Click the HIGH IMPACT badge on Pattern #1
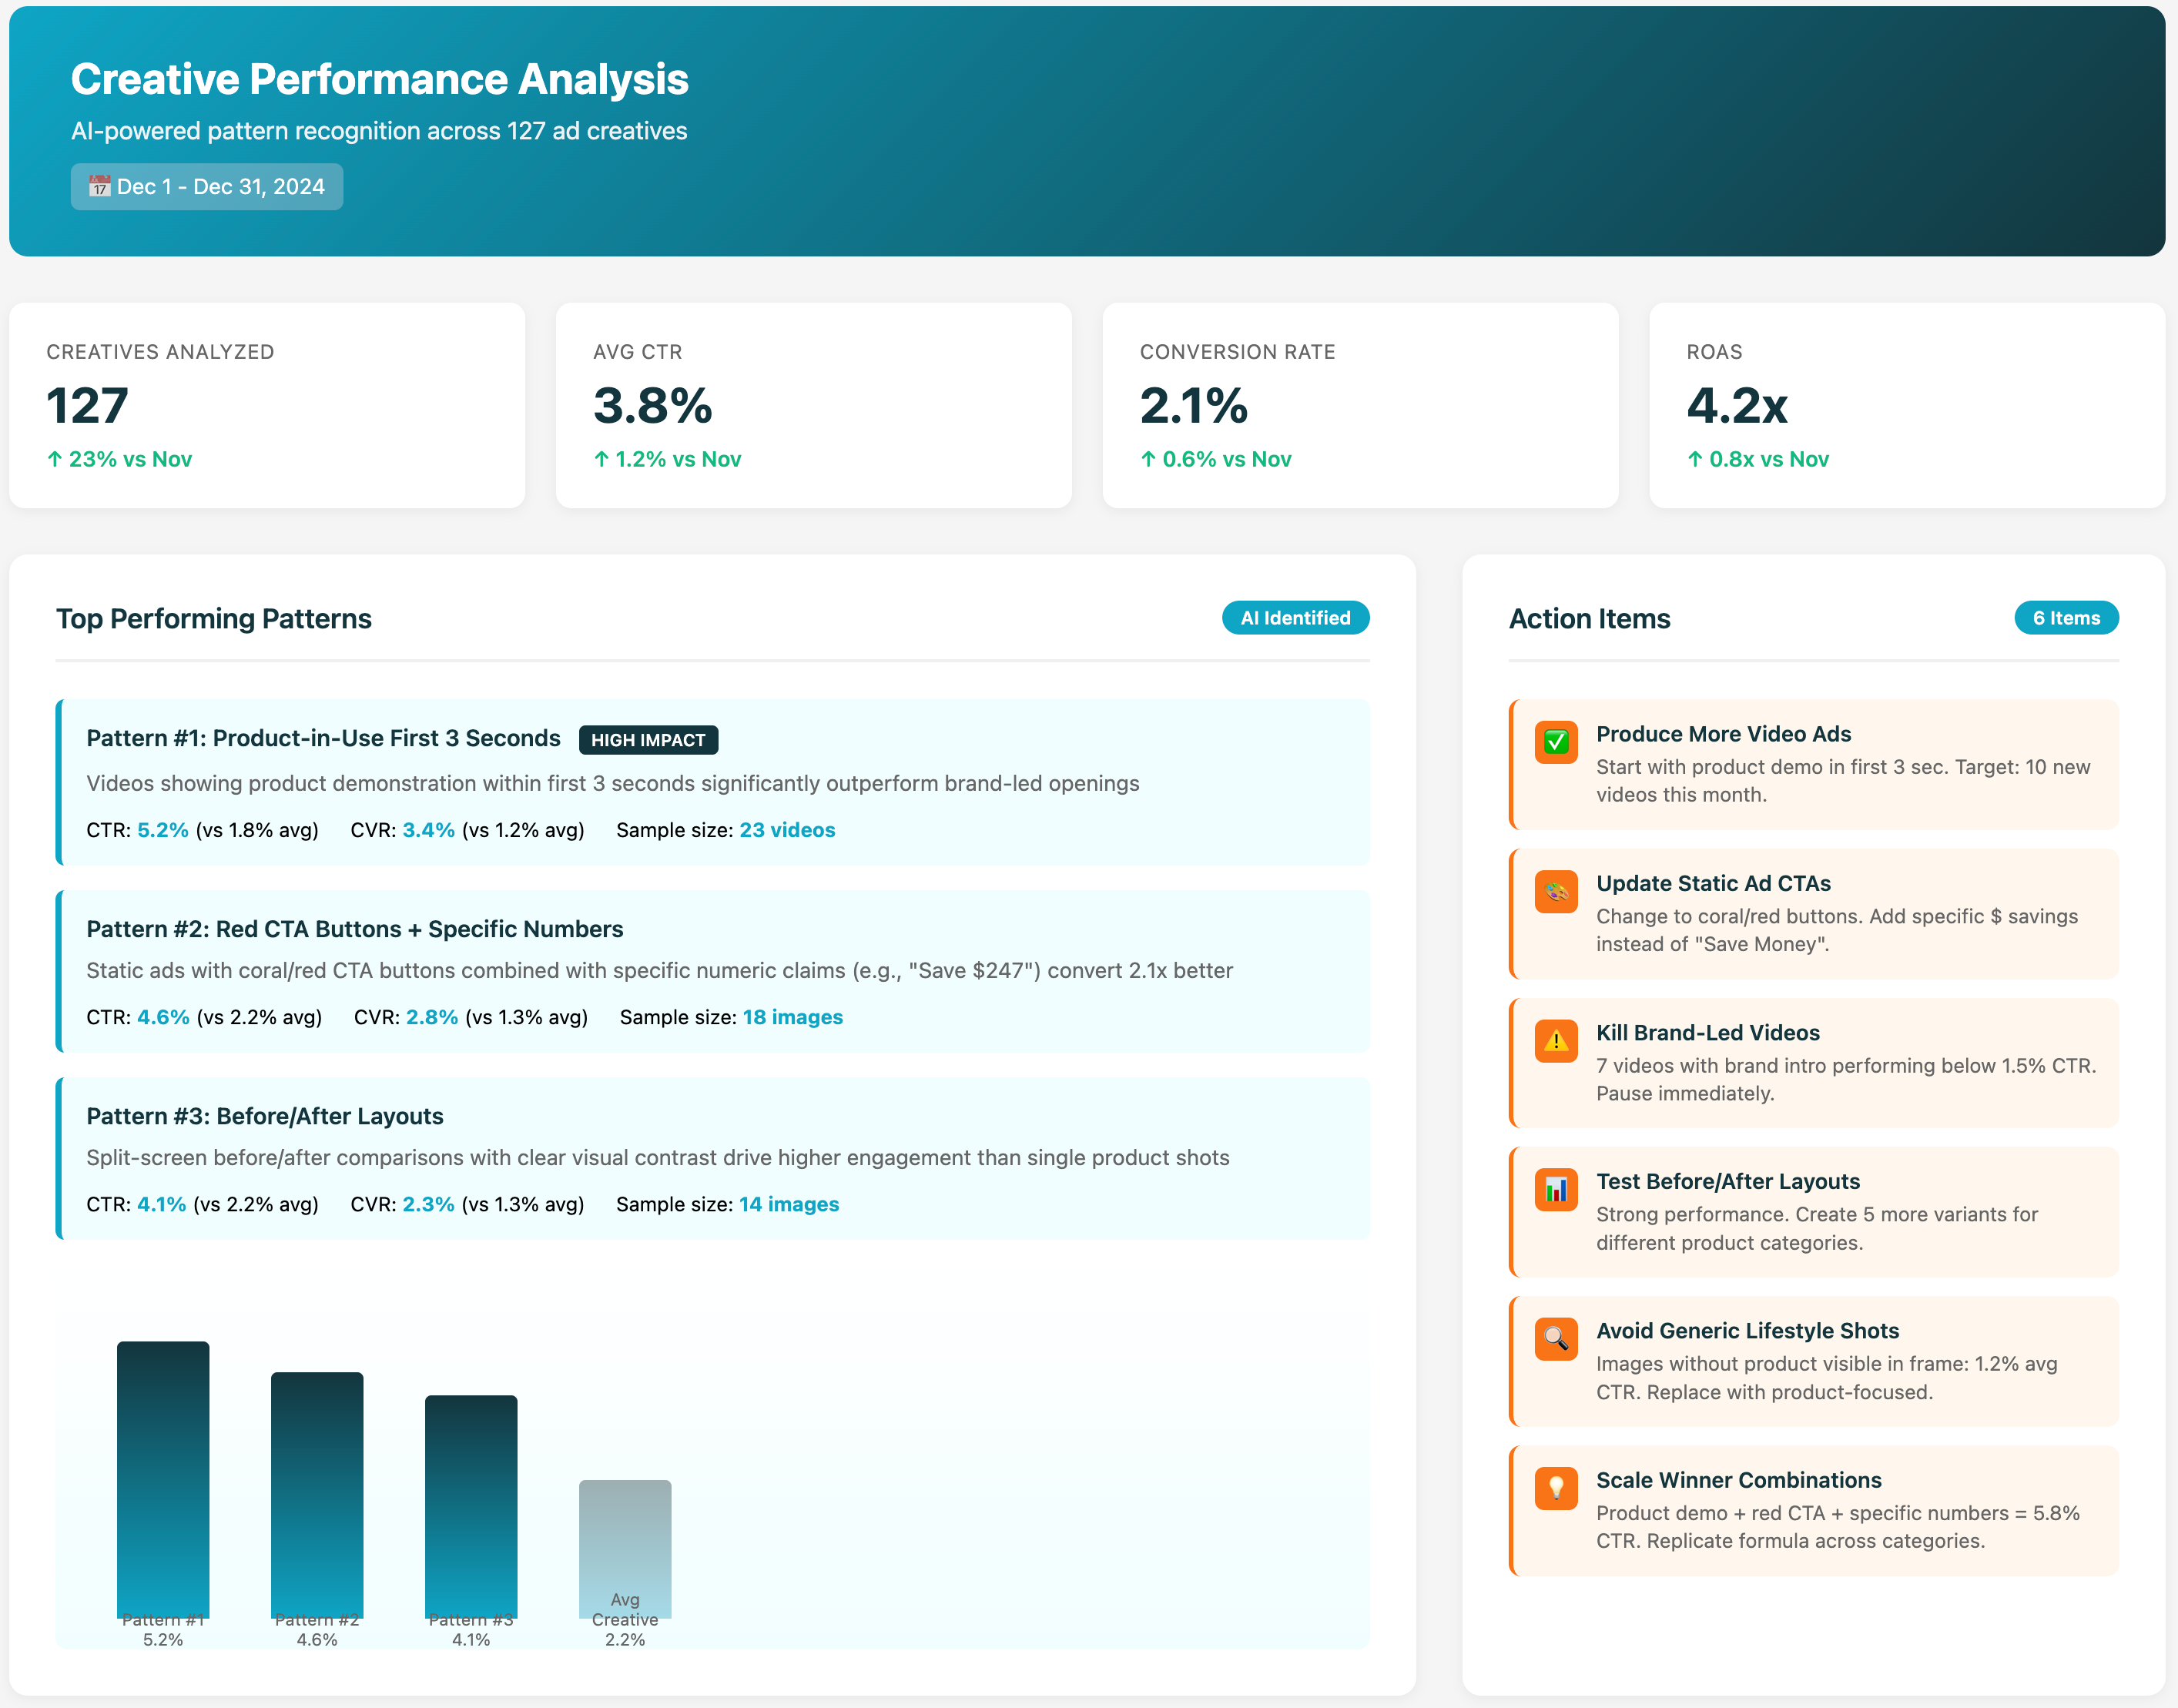Viewport: 2178px width, 1708px height. tap(648, 740)
